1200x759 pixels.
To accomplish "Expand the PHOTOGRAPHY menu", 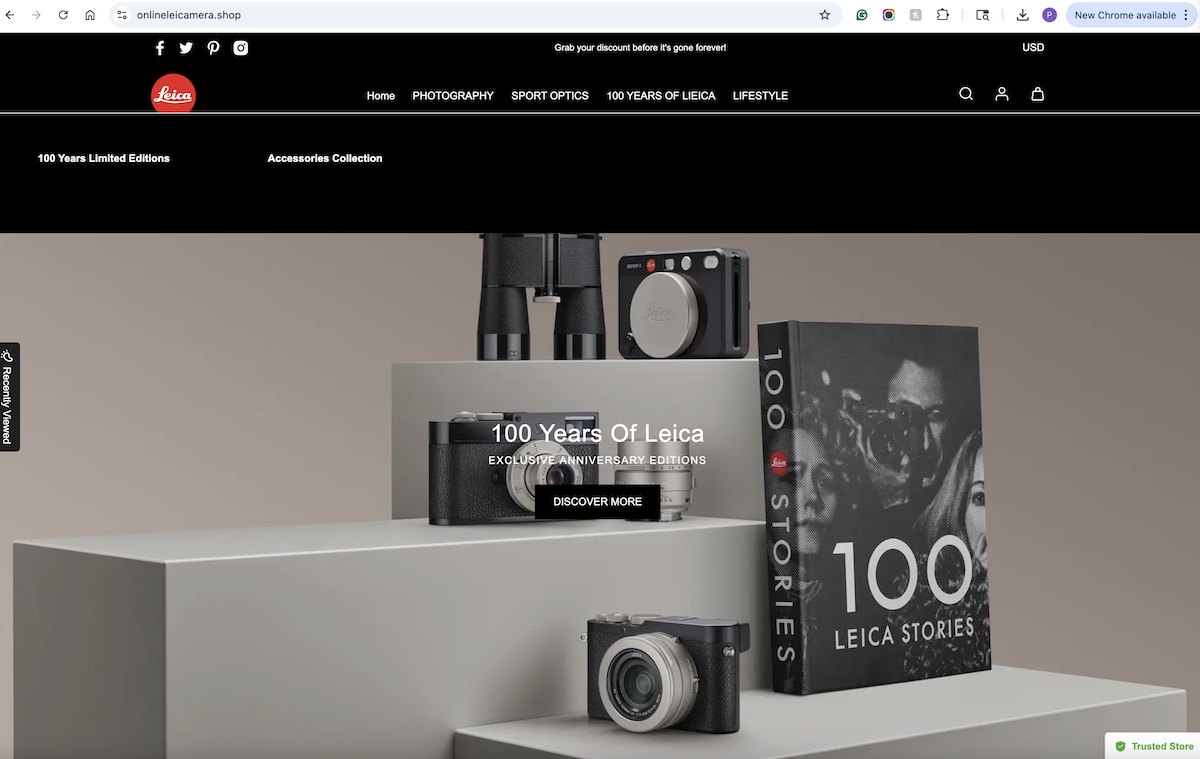I will tap(453, 96).
